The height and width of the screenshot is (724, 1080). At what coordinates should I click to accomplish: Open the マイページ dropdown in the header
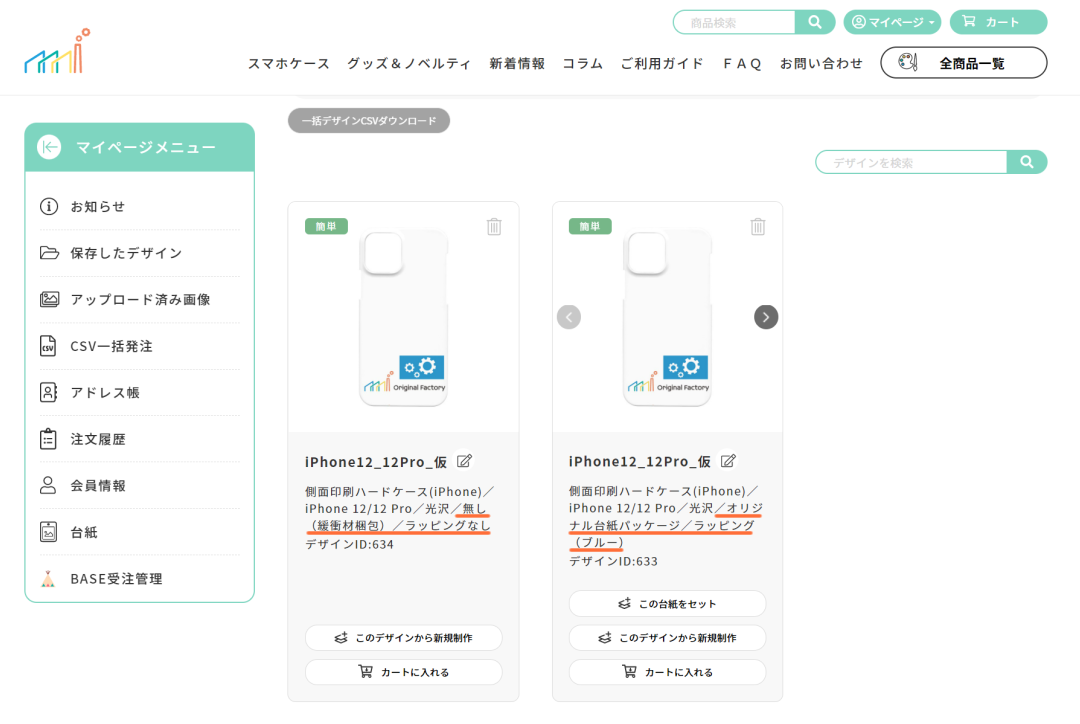(x=892, y=22)
